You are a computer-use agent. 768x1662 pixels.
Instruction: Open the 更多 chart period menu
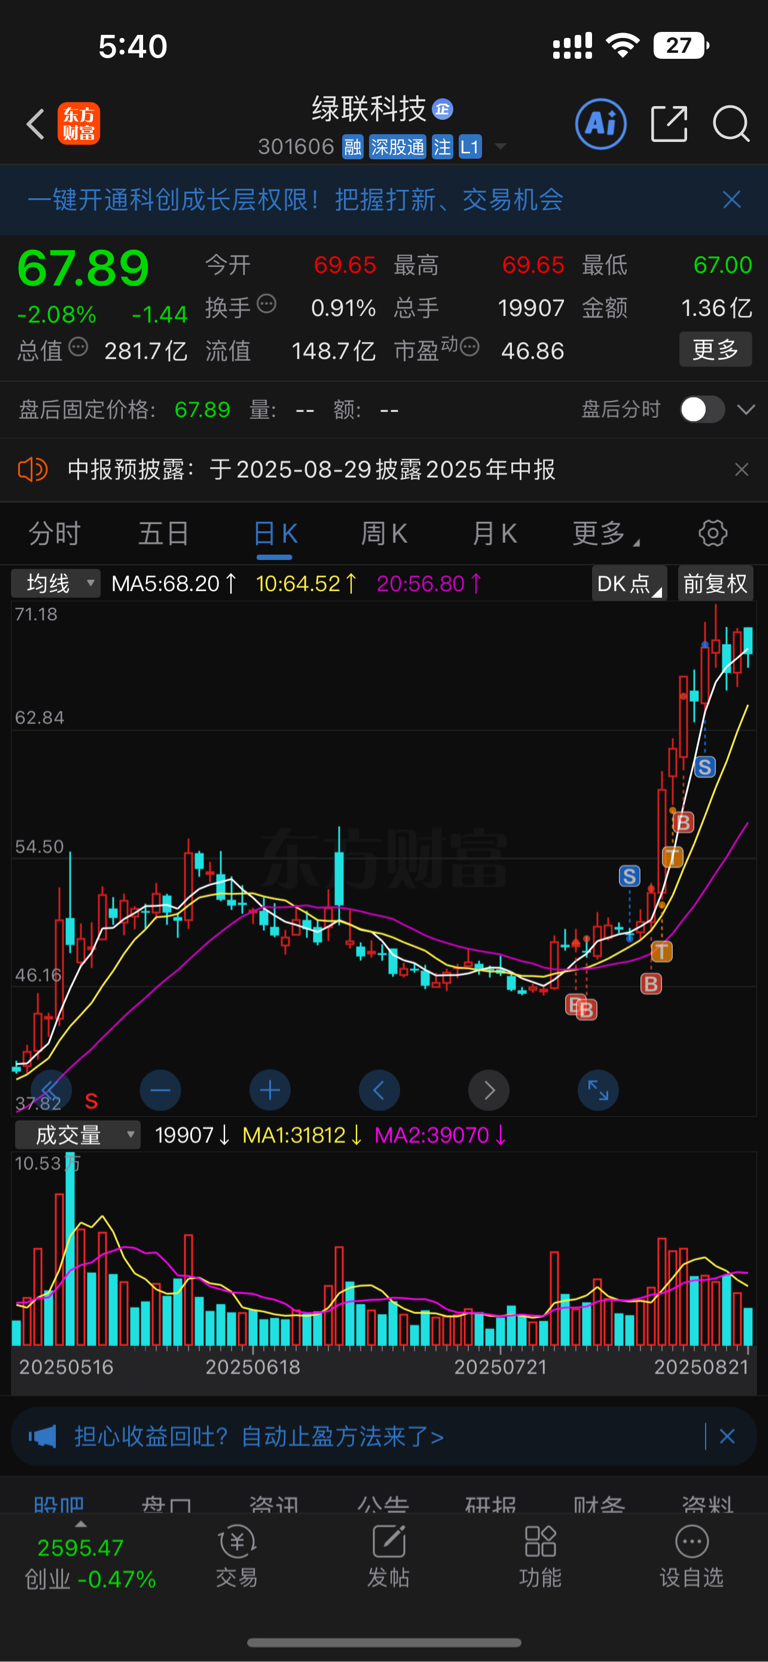(x=604, y=533)
